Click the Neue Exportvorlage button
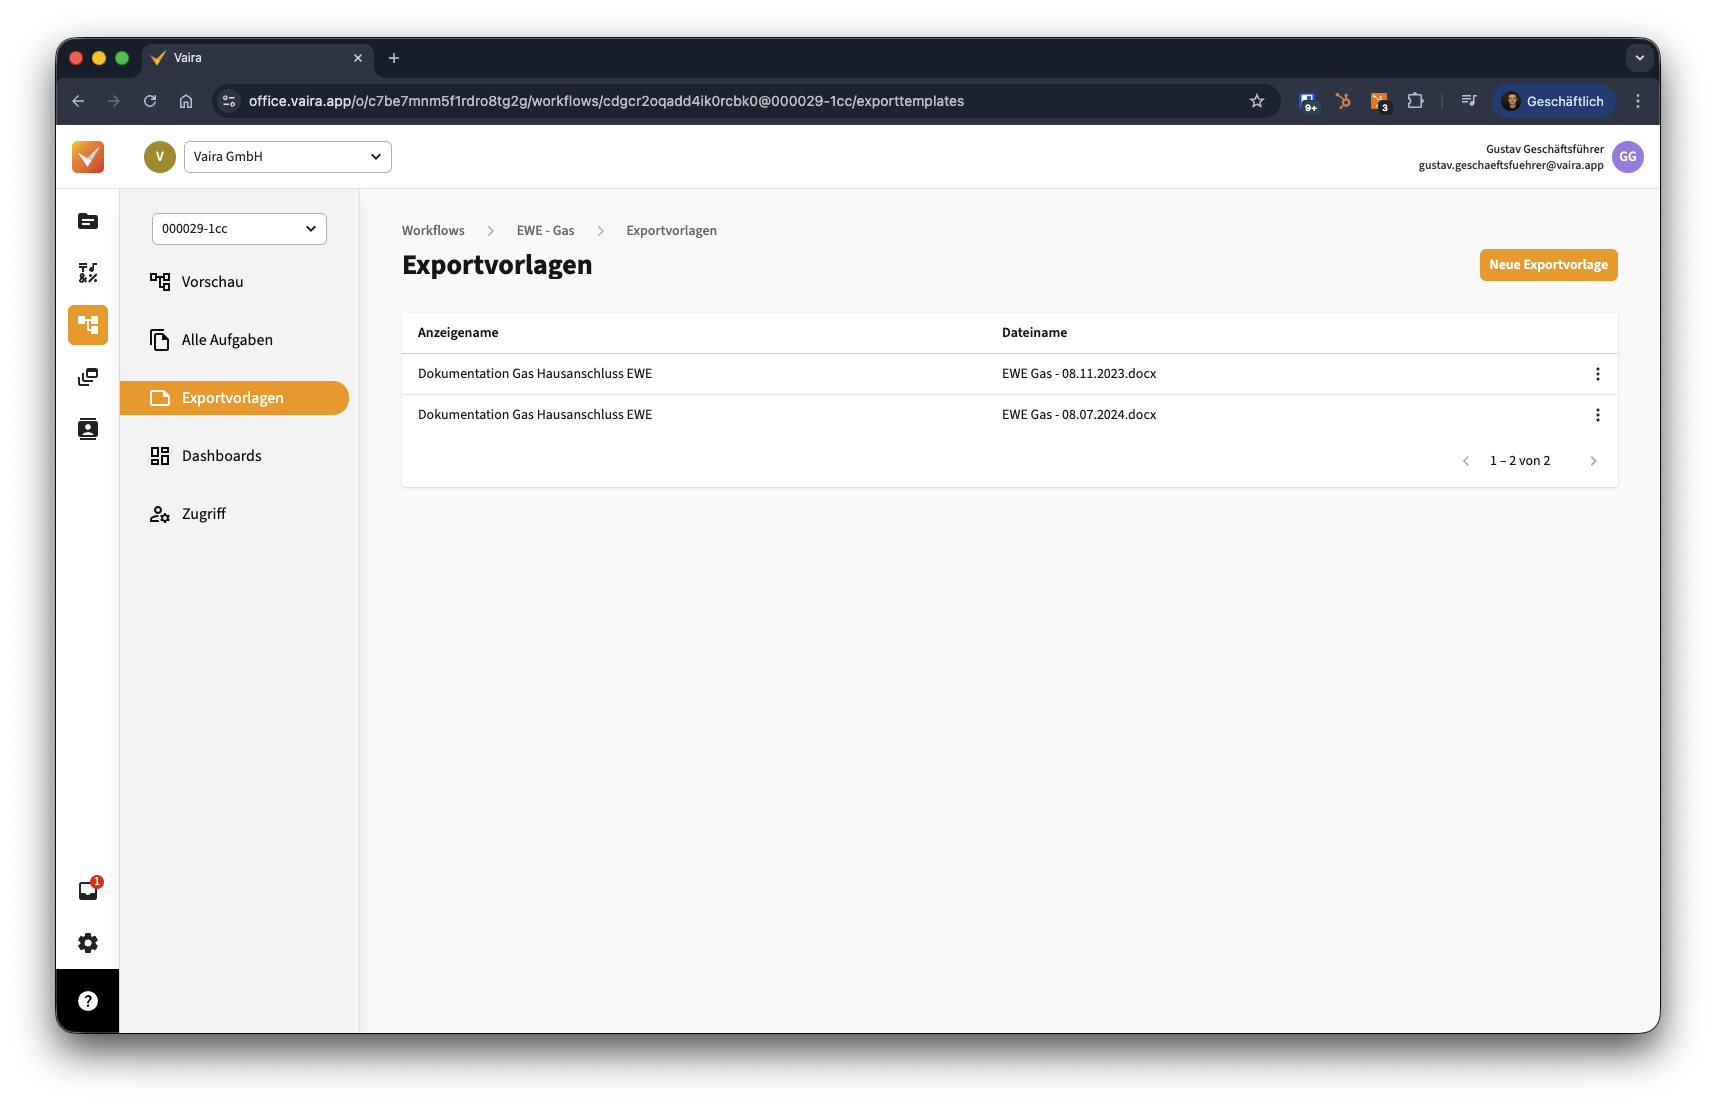1716x1107 pixels. click(1548, 265)
